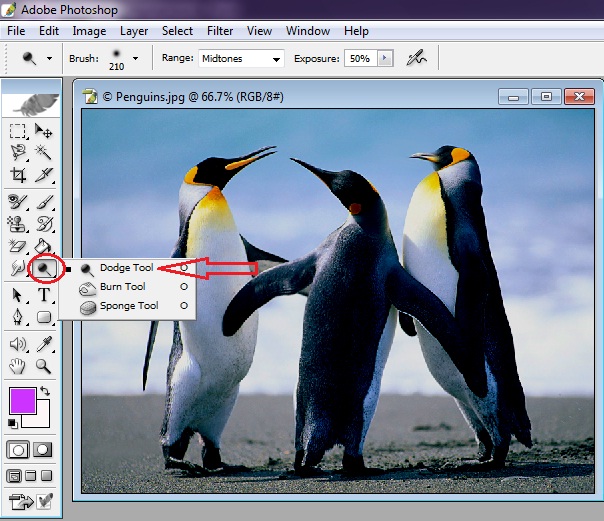Switch to Full Screen mode without menu
This screenshot has height=521, width=604.
(47, 476)
